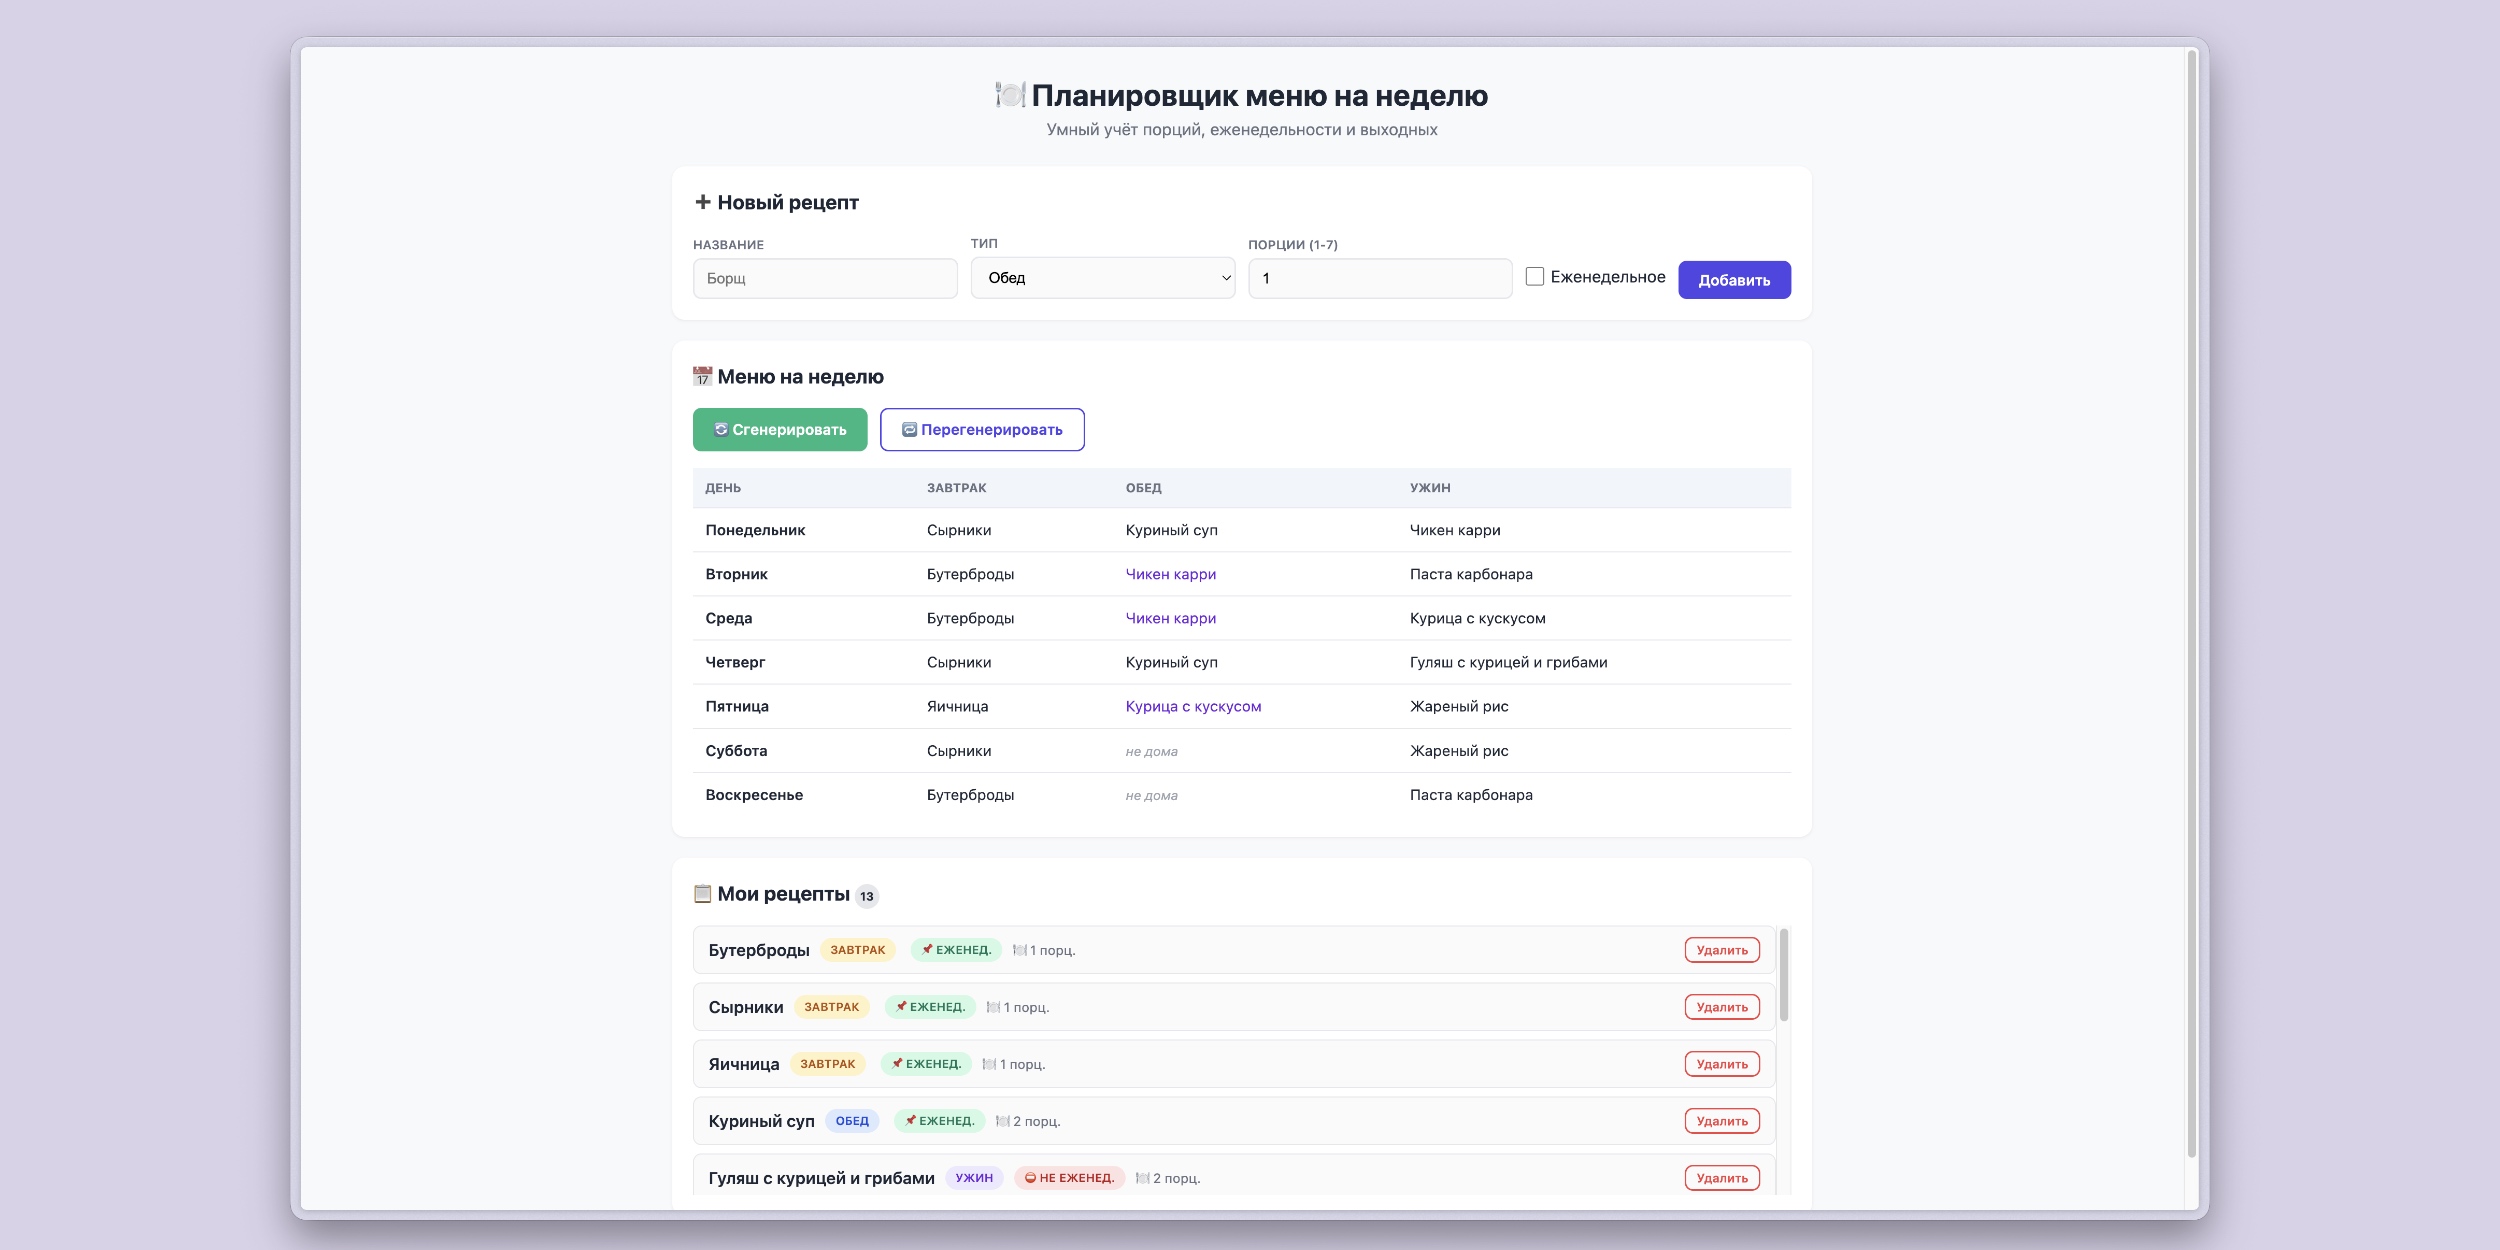Image resolution: width=2500 pixels, height=1250 pixels.
Task: Click the Обед column header
Action: coord(1144,488)
